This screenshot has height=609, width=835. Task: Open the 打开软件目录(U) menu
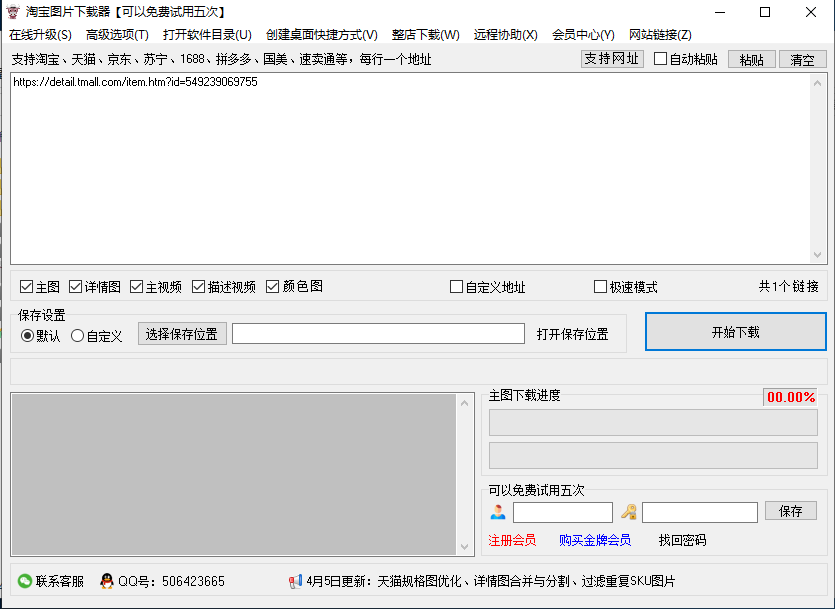tap(207, 35)
